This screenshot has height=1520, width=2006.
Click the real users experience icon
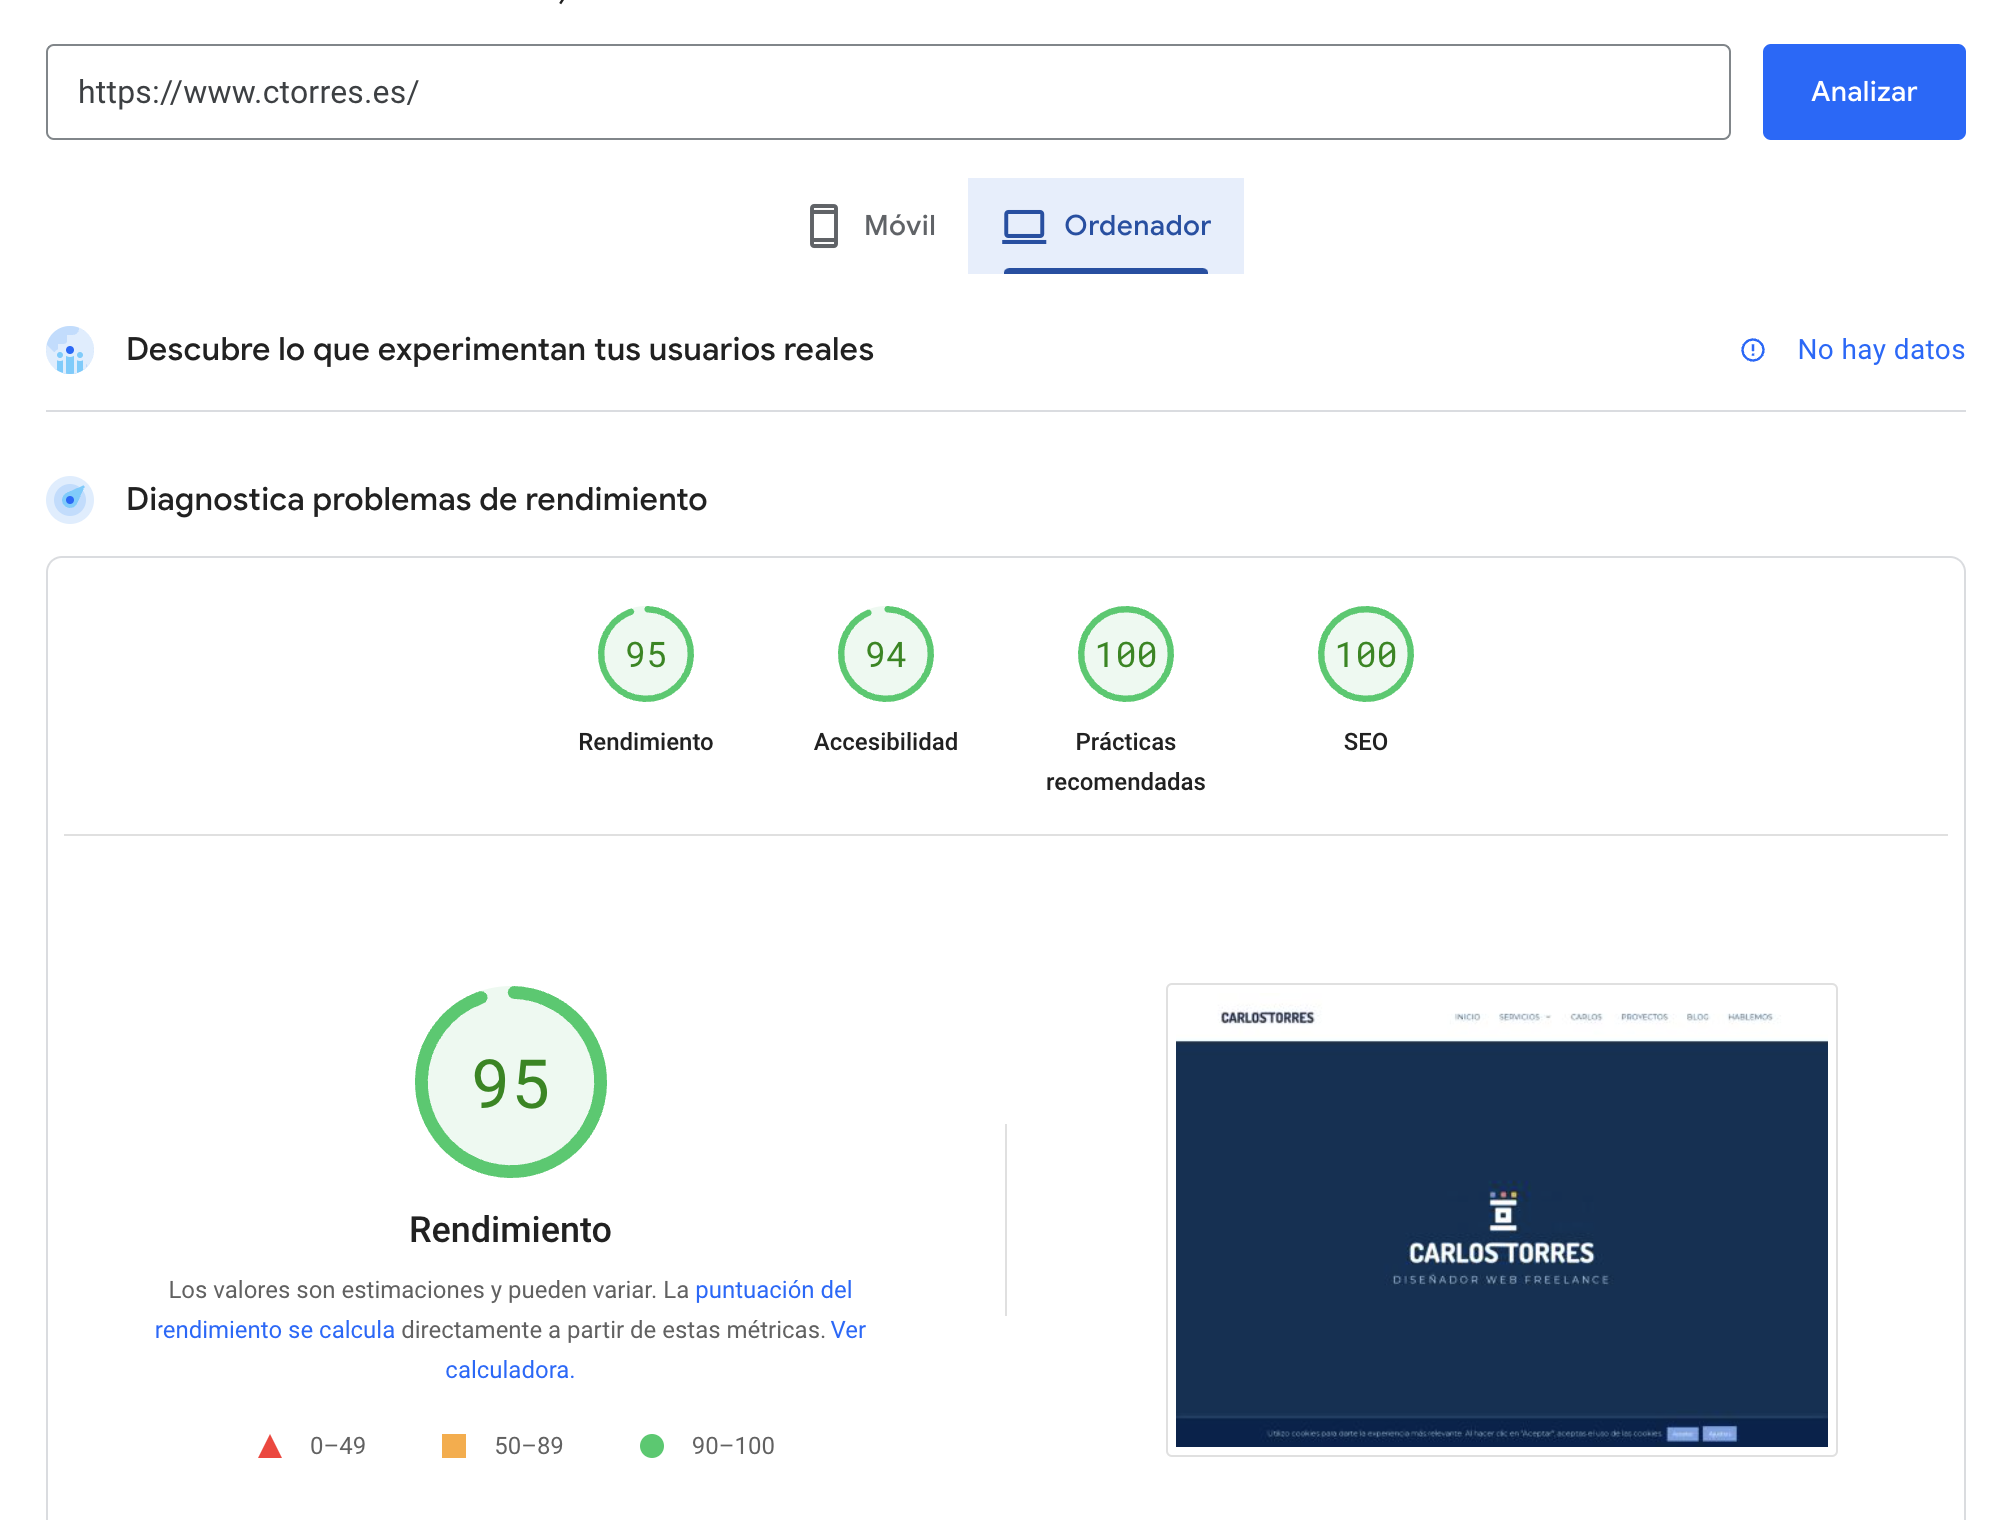pyautogui.click(x=70, y=350)
